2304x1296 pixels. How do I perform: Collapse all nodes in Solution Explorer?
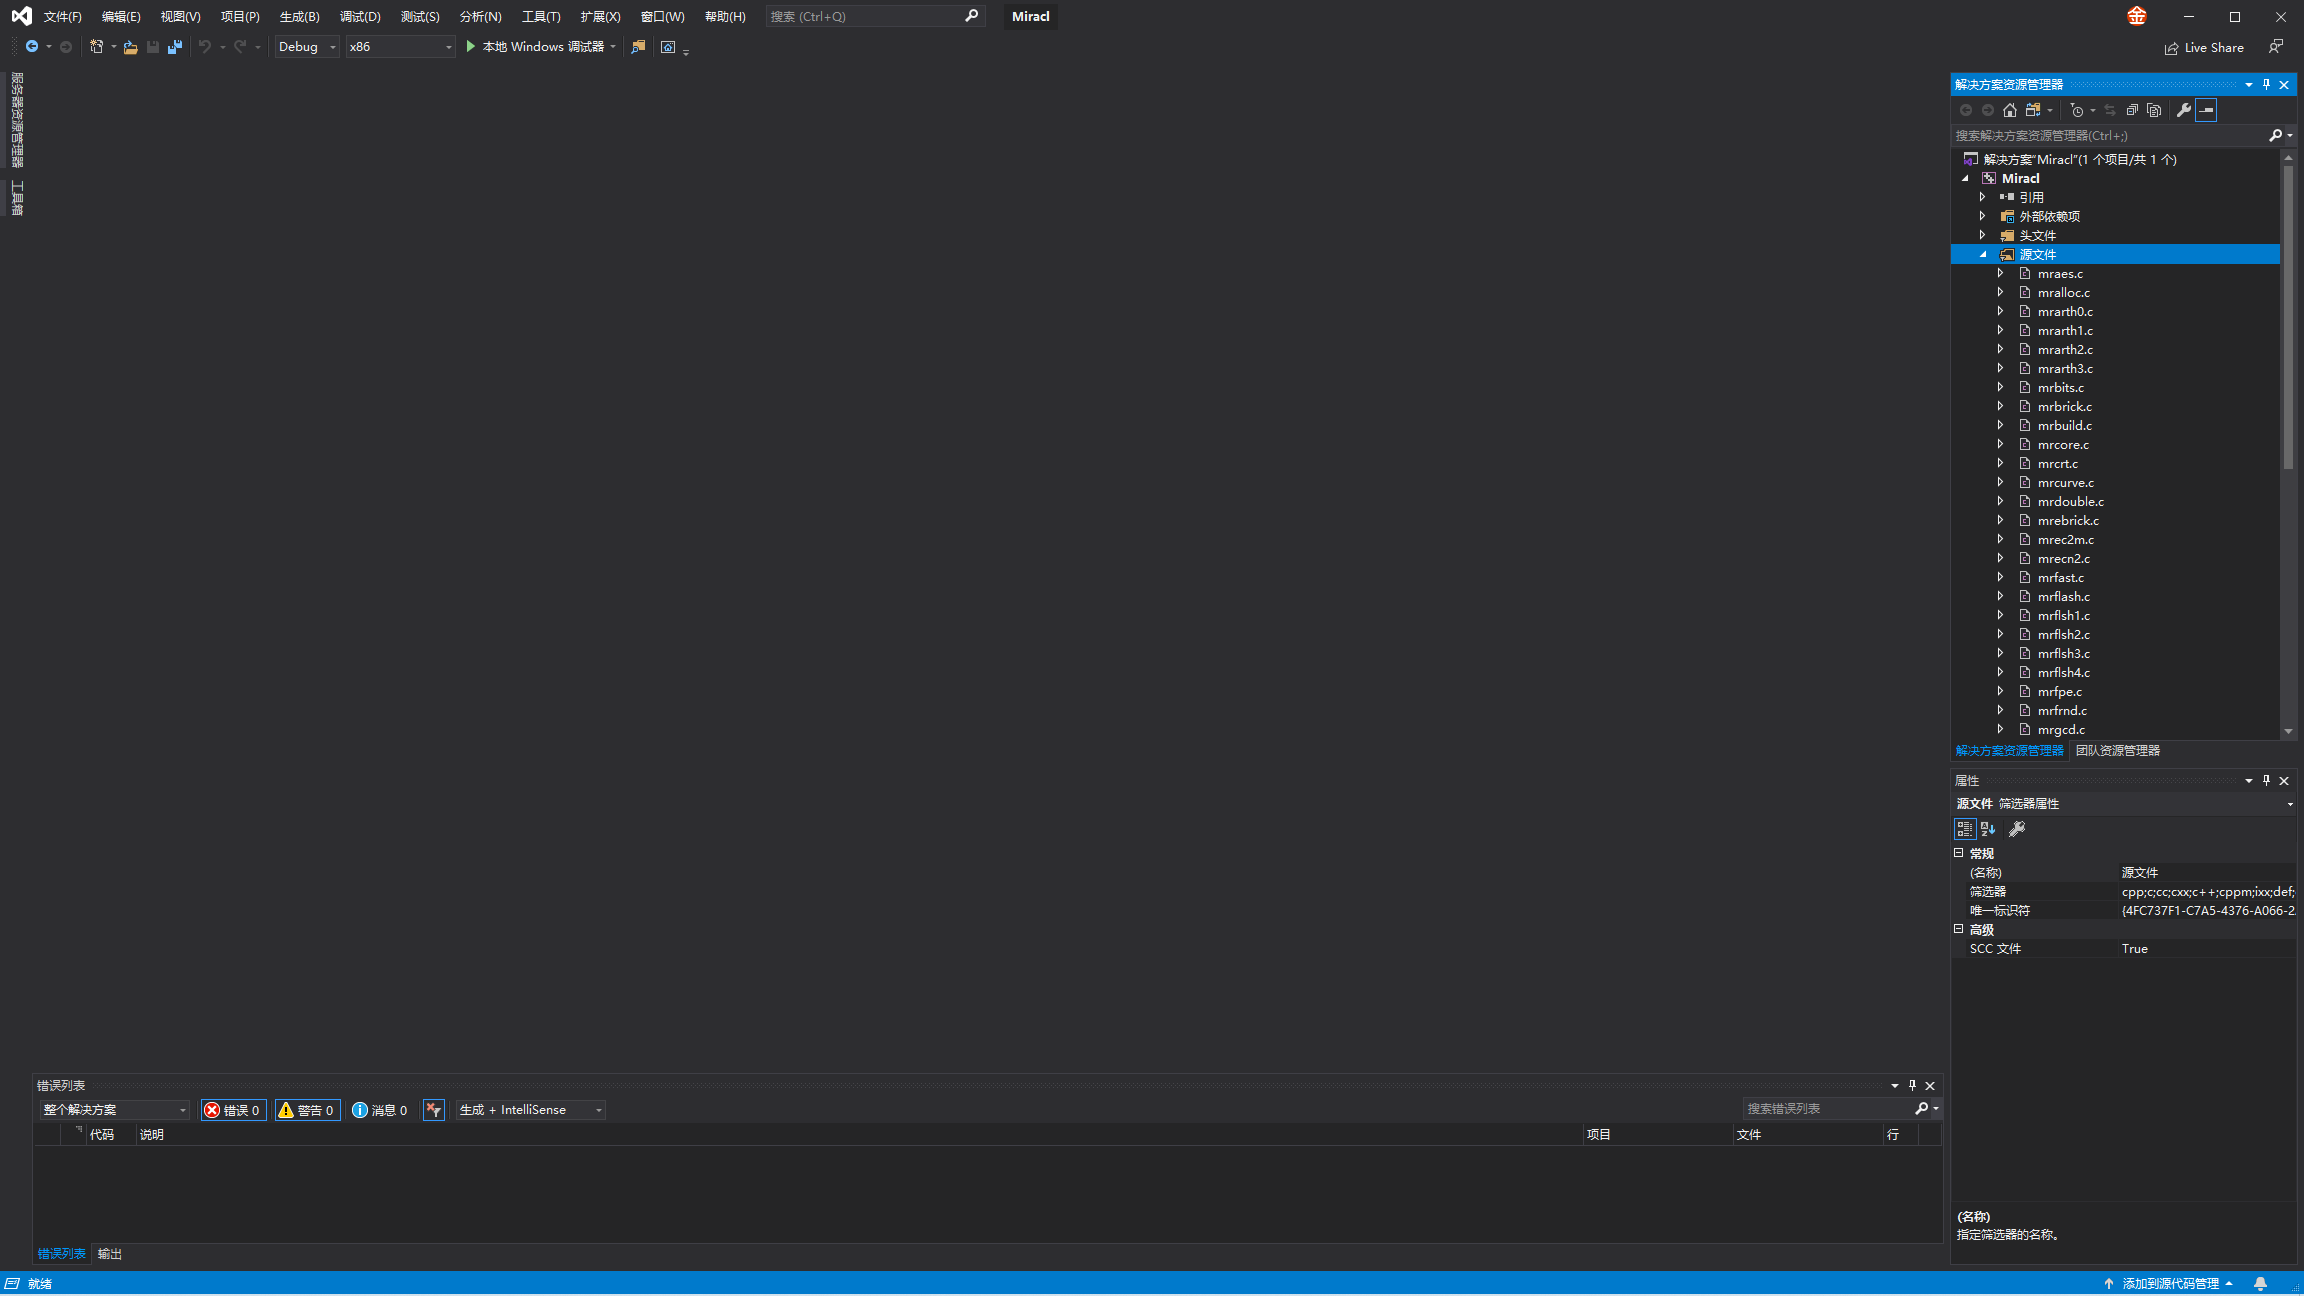(2132, 110)
